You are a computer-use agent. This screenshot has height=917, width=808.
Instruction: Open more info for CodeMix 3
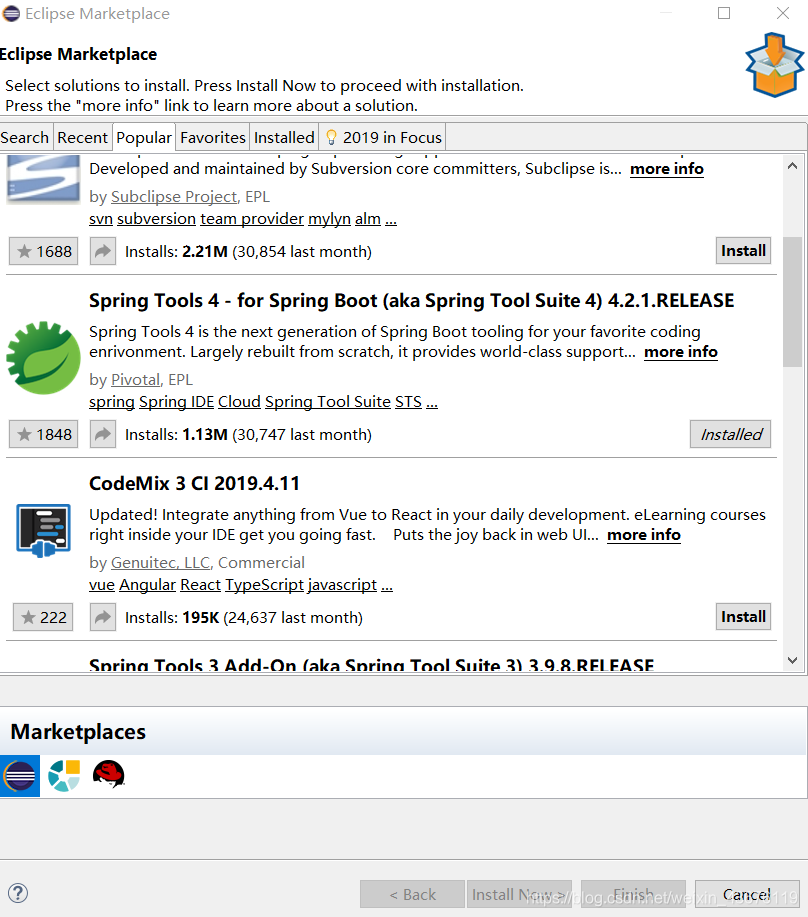point(644,535)
